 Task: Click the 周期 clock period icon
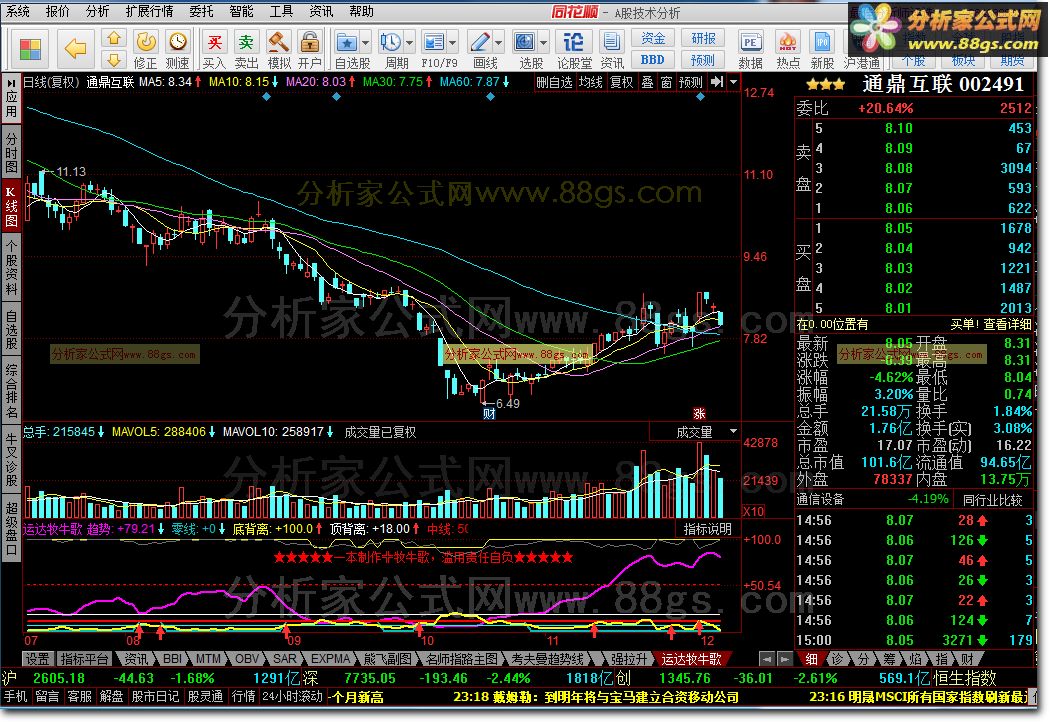click(x=390, y=42)
